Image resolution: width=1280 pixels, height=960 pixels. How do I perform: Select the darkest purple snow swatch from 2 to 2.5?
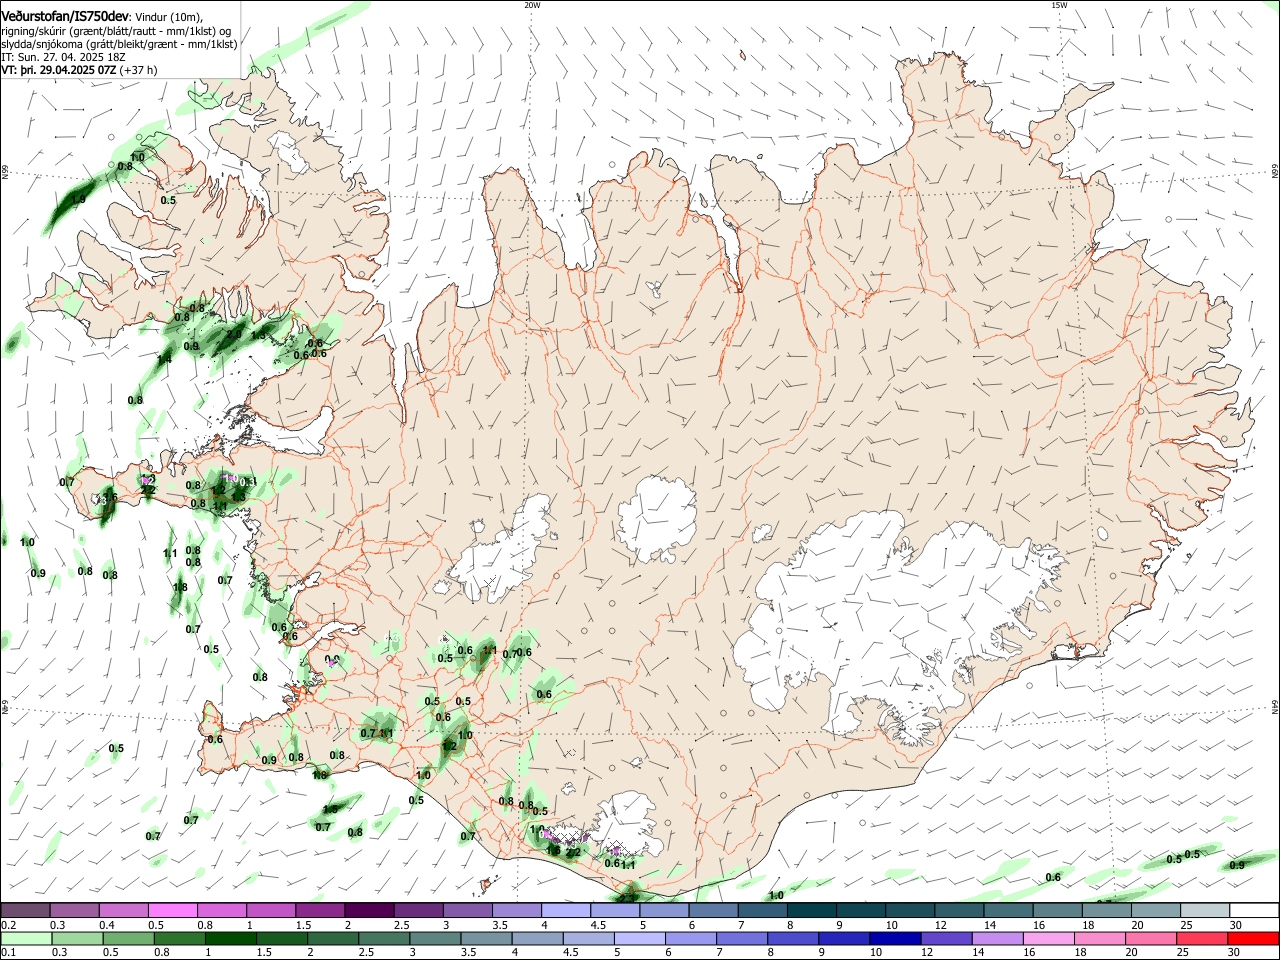pyautogui.click(x=370, y=911)
